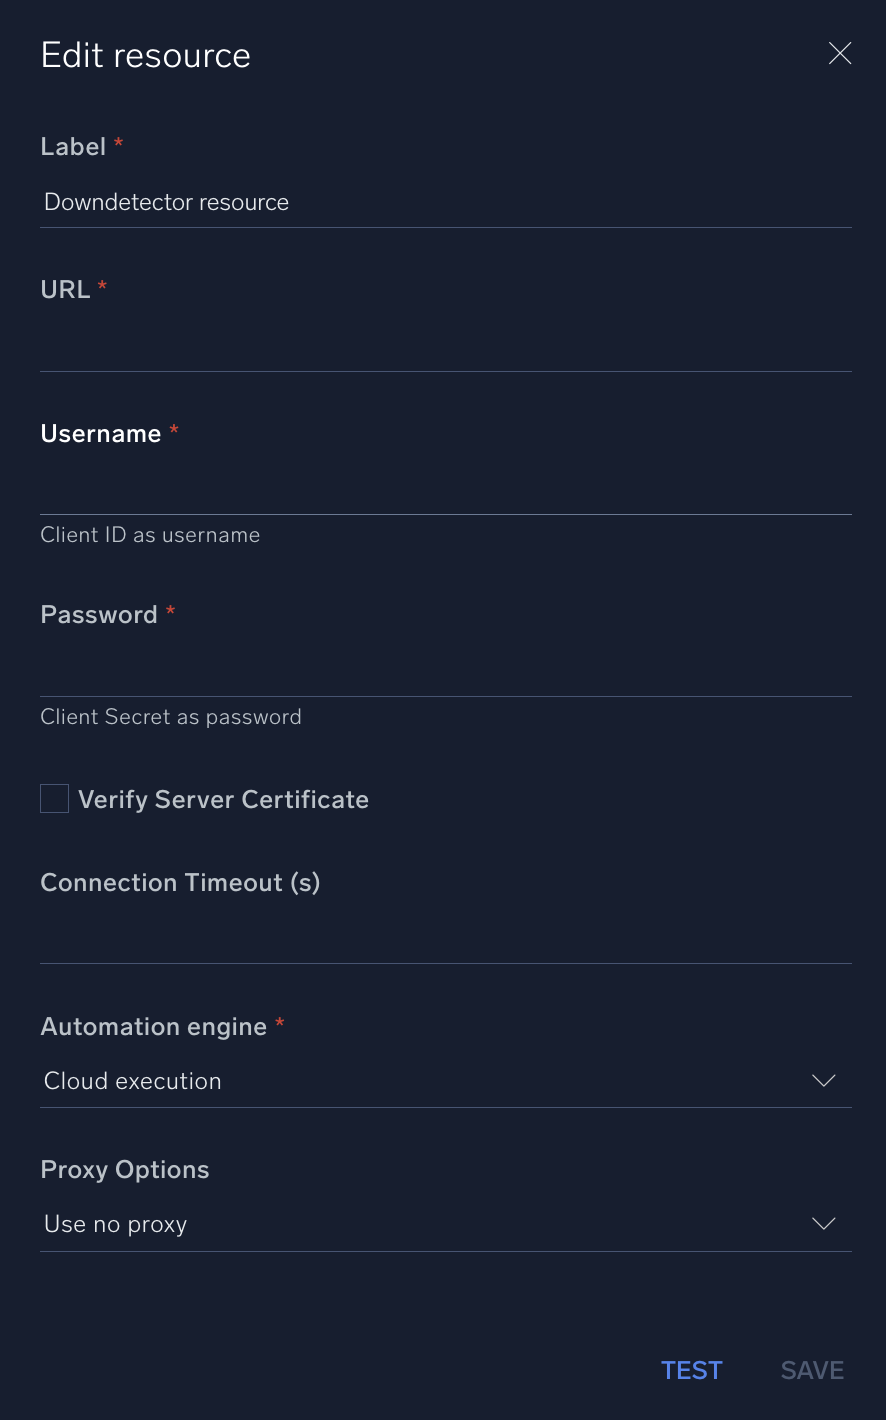Click the Client ID as username hint text
This screenshot has height=1420, width=886.
point(150,535)
